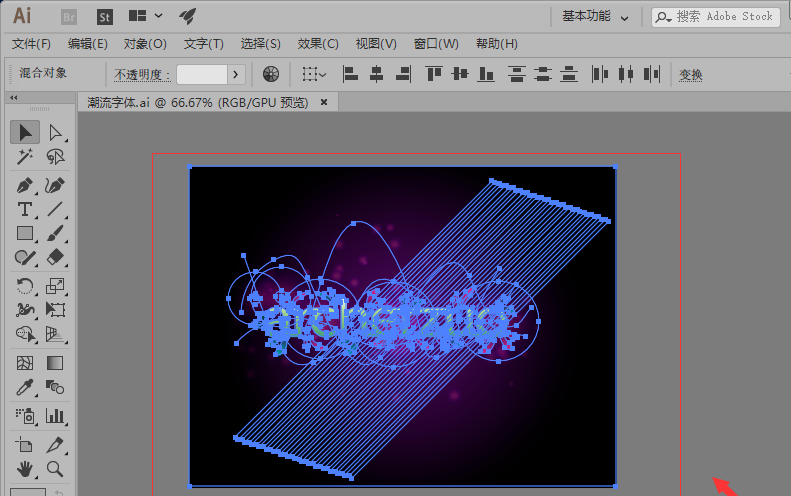
Task: Open the 文件(F) menu
Action: tap(31, 44)
